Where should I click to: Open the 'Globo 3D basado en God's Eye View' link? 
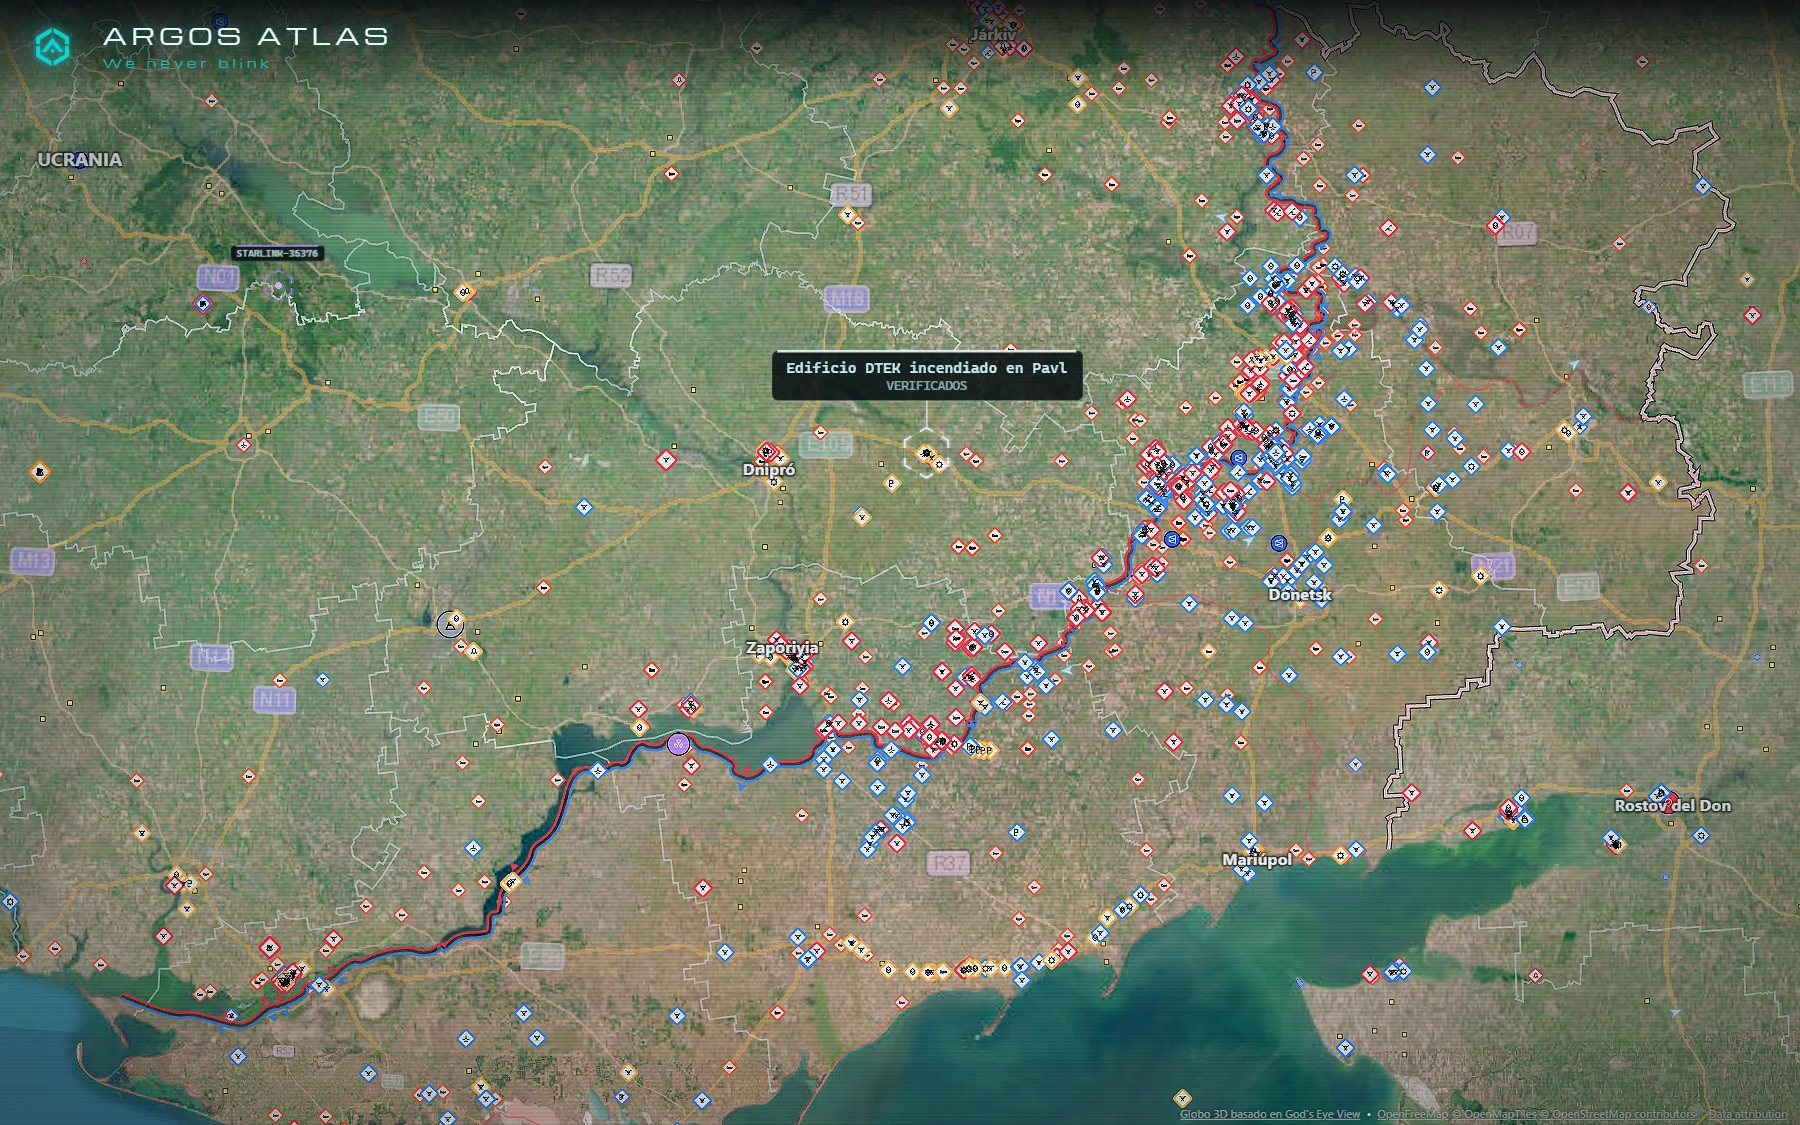(x=1270, y=1114)
